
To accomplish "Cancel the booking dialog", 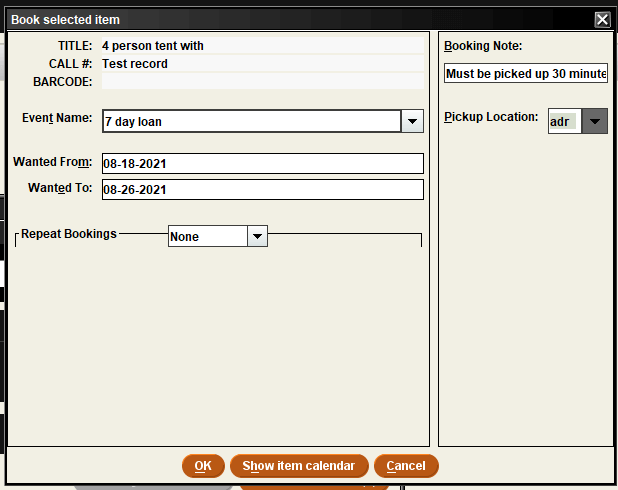I will point(406,466).
